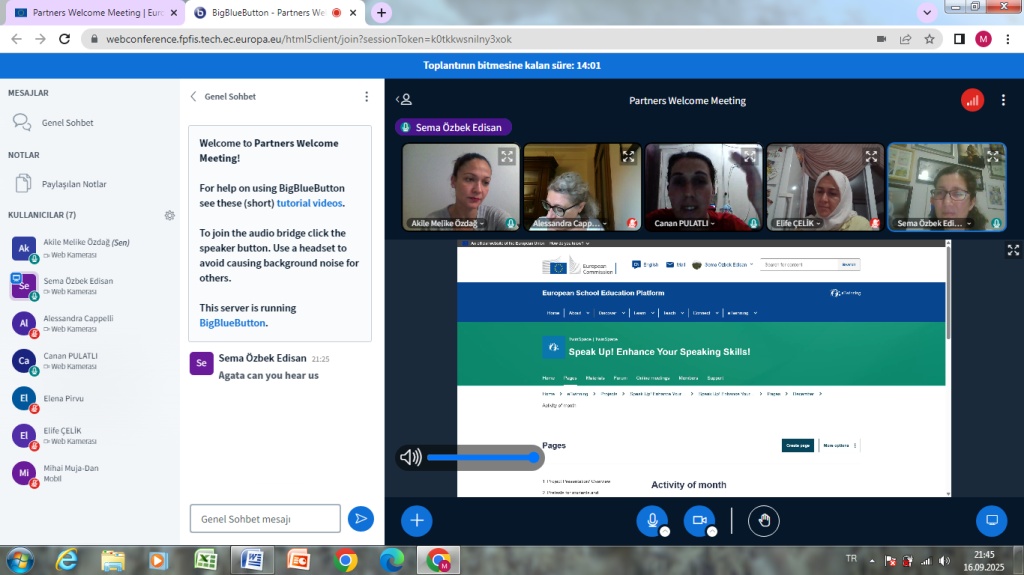Open chat options three-dot menu
This screenshot has height=575, width=1024.
[x=366, y=97]
